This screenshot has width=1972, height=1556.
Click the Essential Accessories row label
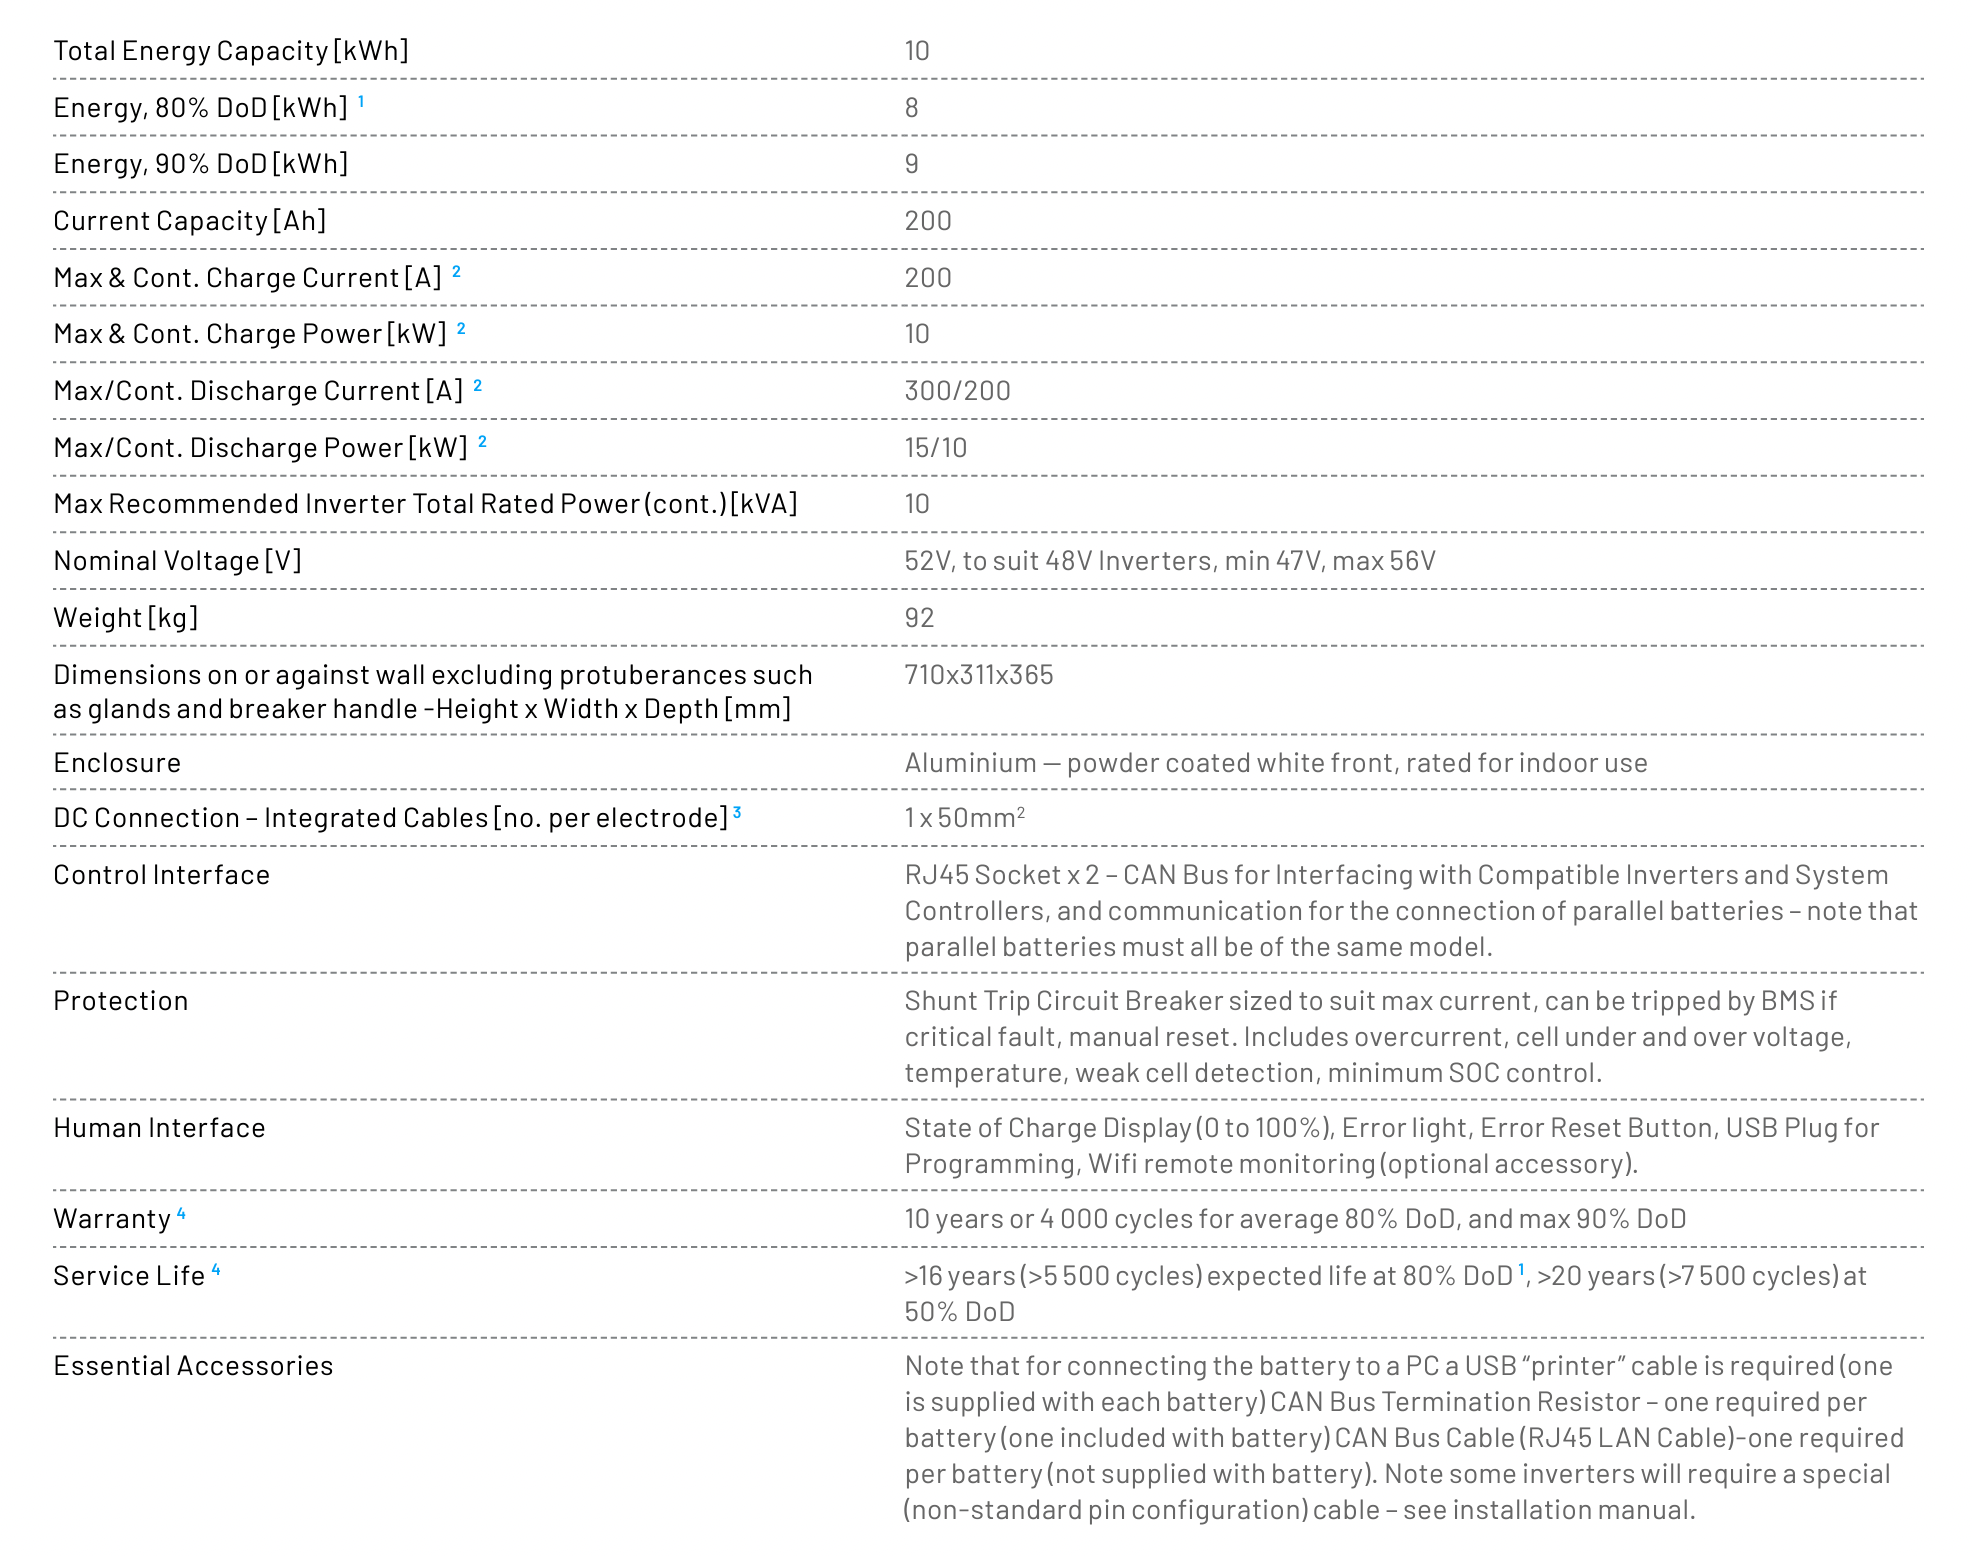[x=193, y=1366]
